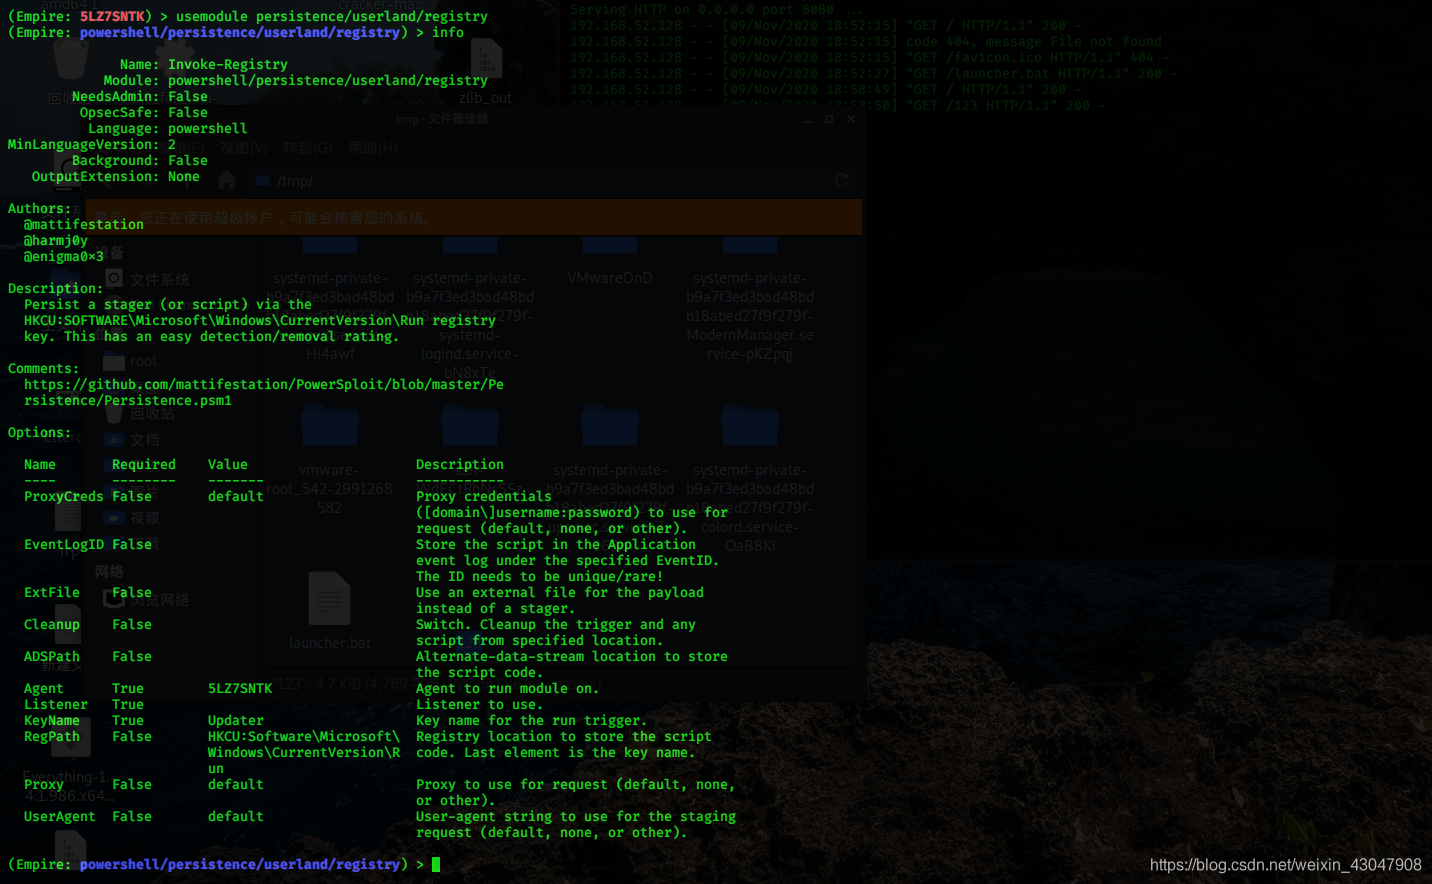Click the 'Value' column header

228,464
